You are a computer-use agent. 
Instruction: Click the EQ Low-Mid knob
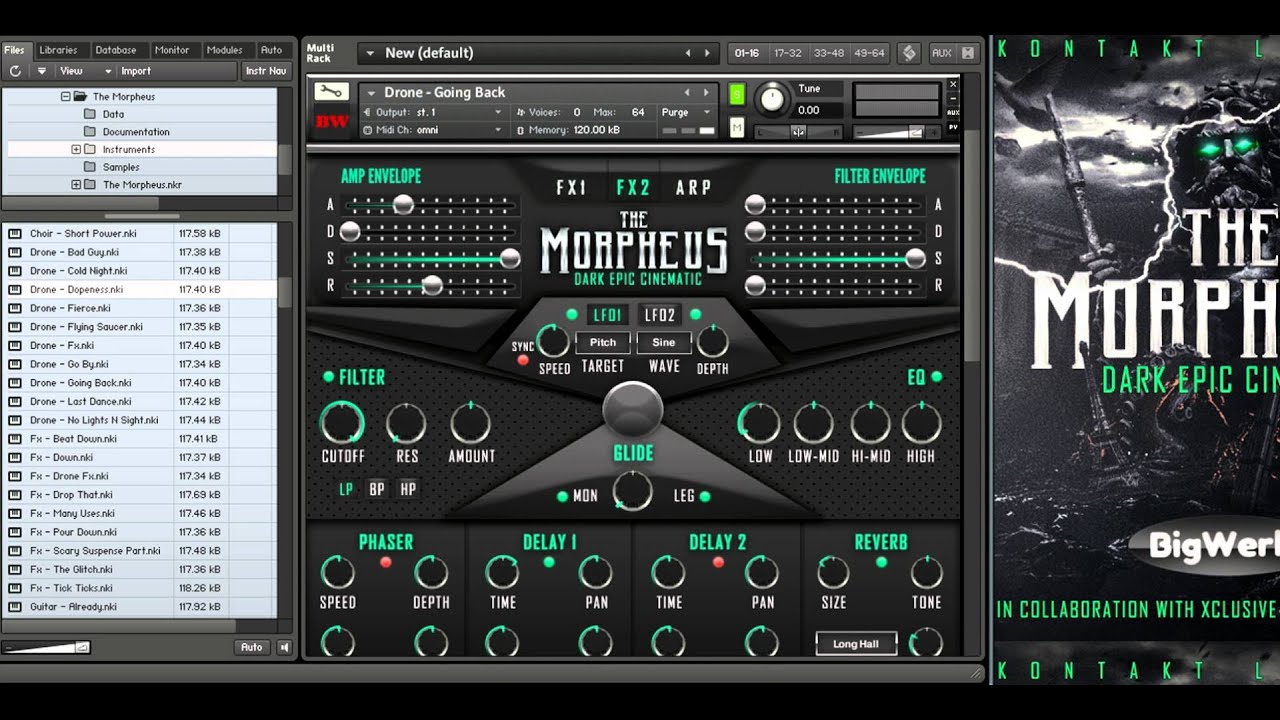(x=813, y=423)
